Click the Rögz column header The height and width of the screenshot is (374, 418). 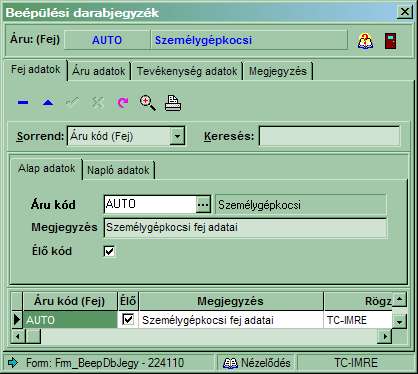tap(358, 301)
